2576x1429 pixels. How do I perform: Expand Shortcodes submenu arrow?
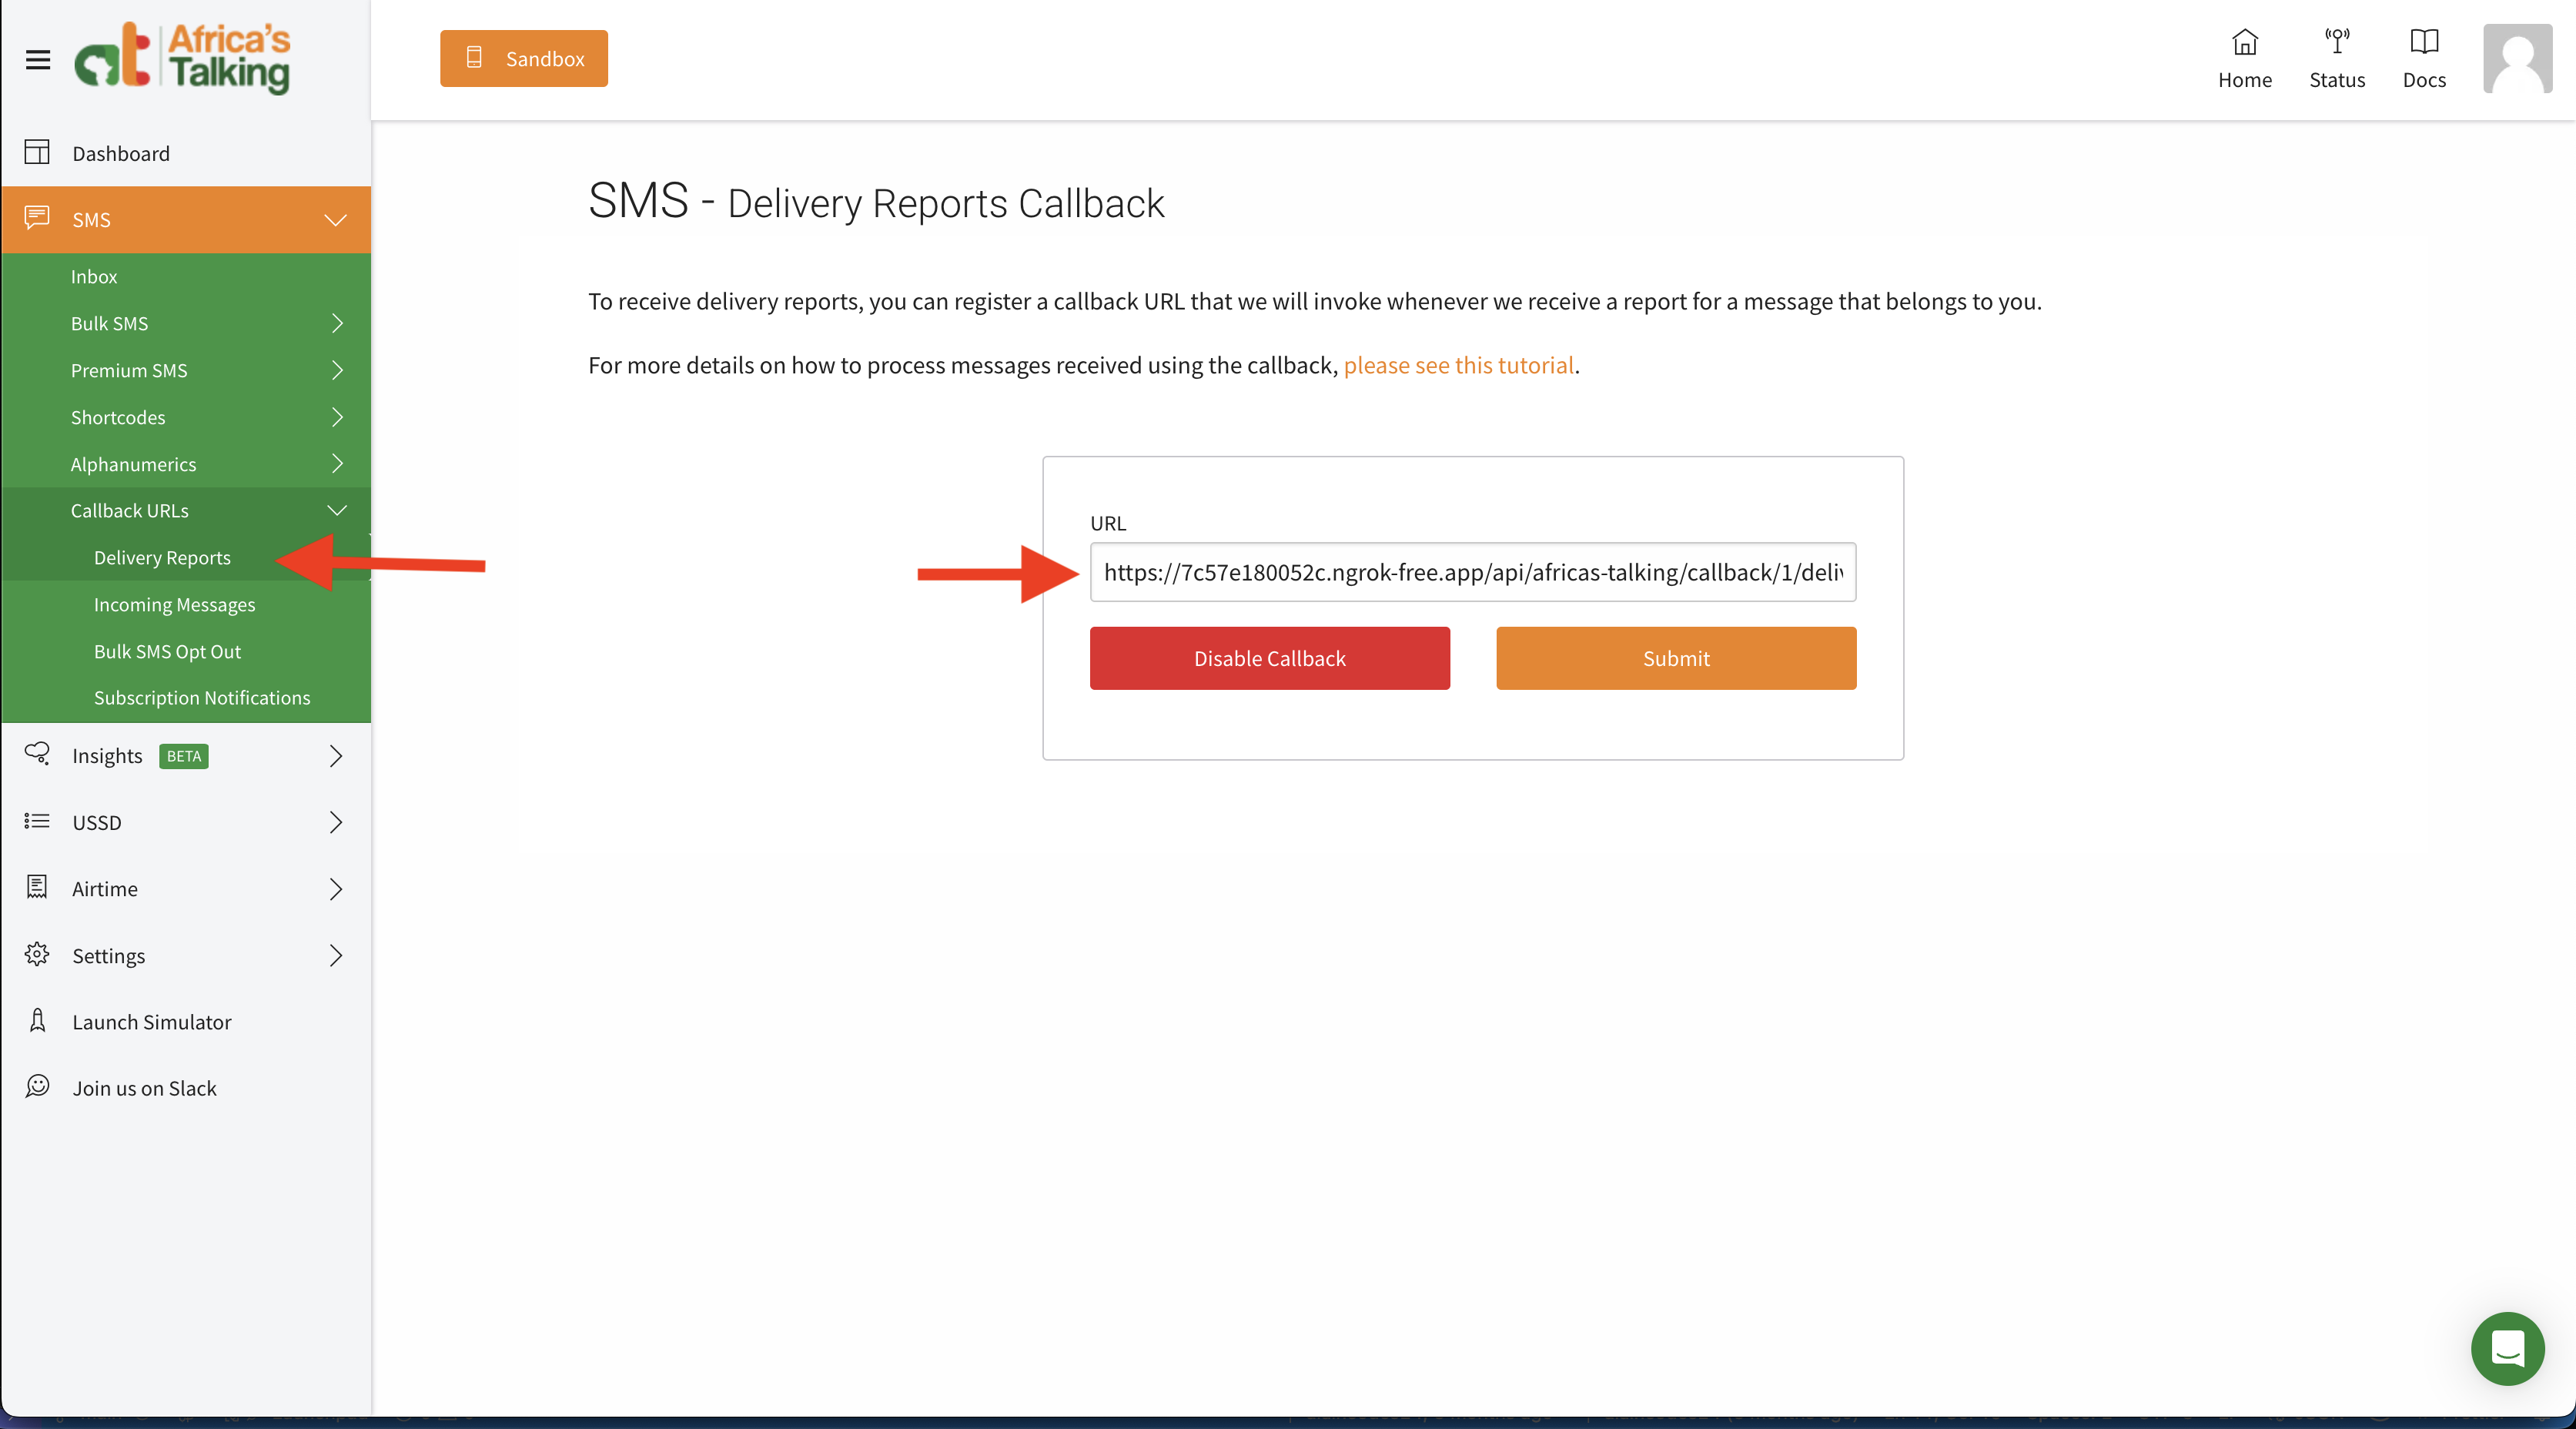pos(337,417)
